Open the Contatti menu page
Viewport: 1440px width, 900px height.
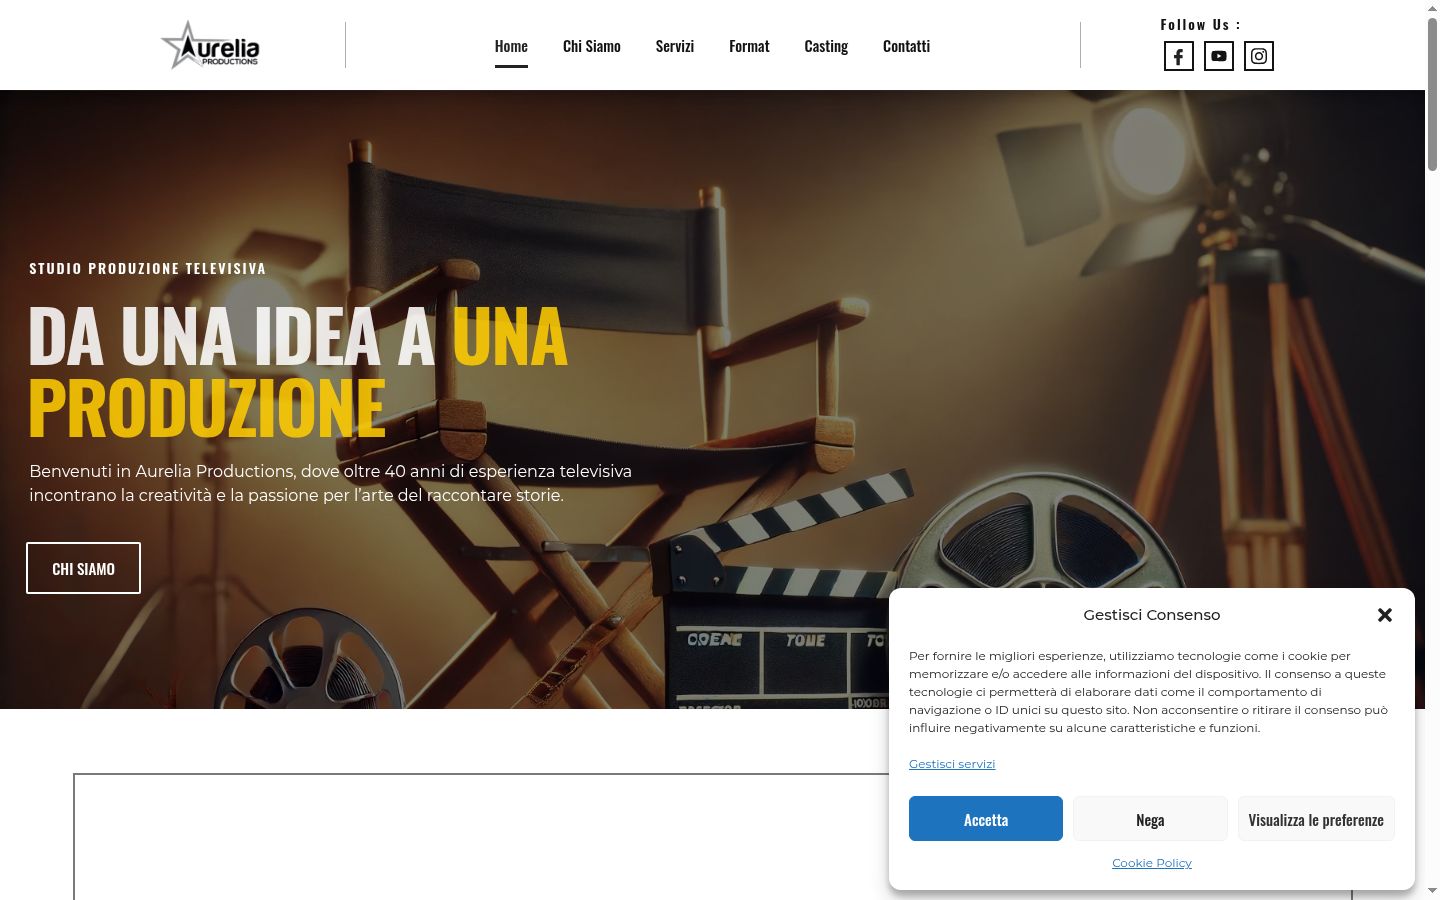click(906, 46)
